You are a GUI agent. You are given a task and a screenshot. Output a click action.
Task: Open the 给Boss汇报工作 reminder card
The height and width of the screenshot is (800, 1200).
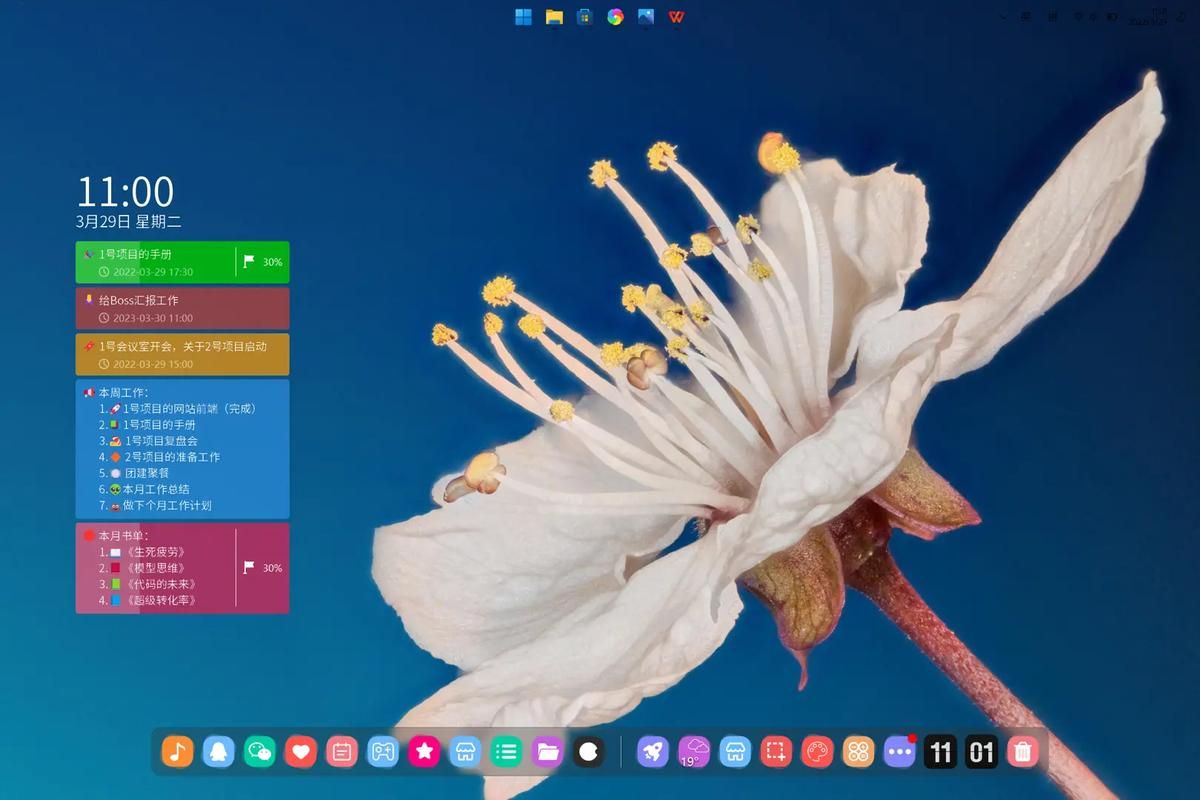182,308
